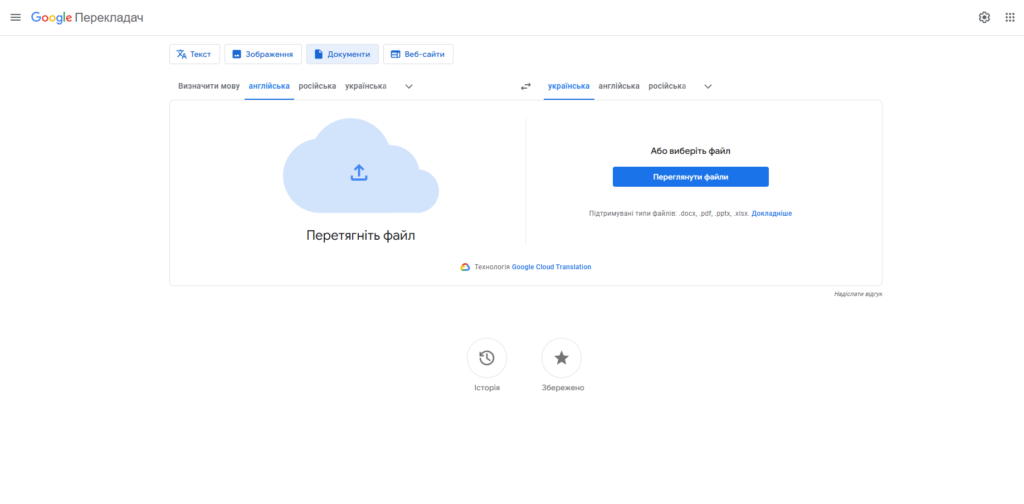The height and width of the screenshot is (504, 1024).
Task: Expand the source languages list
Action: coord(409,86)
